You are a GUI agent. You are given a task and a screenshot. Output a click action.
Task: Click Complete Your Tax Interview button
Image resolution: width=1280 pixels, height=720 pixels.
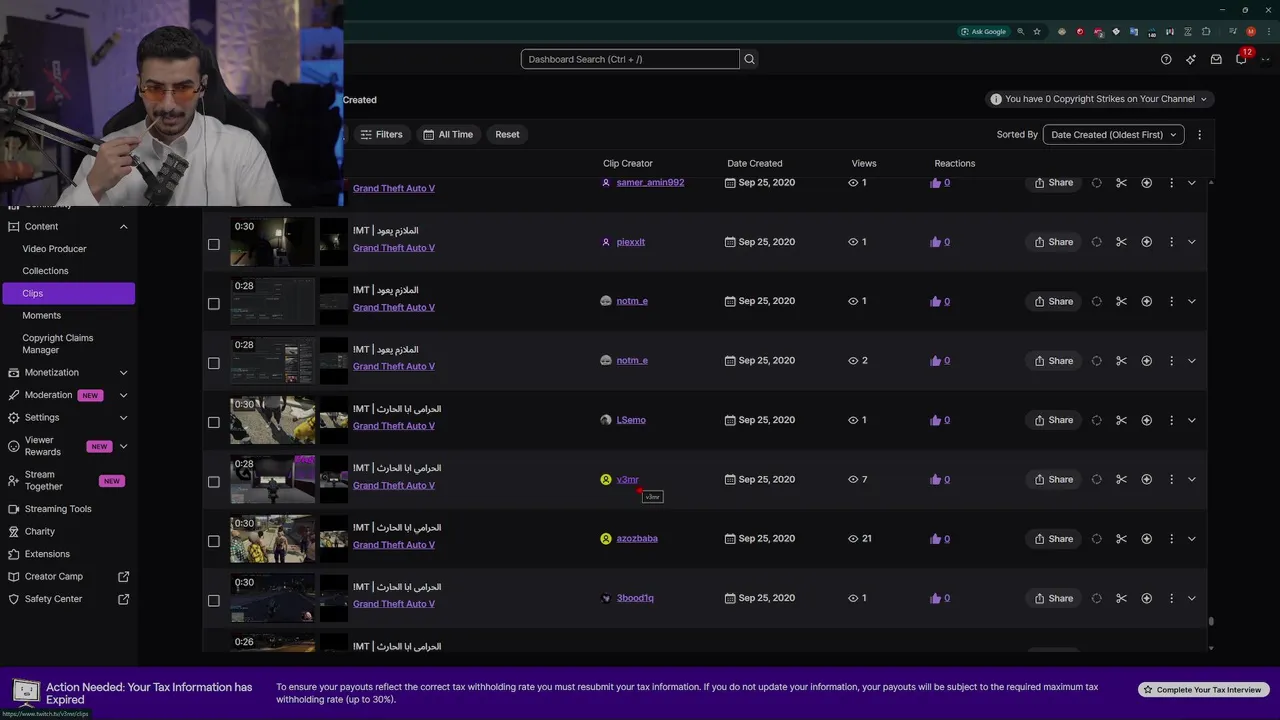1203,690
